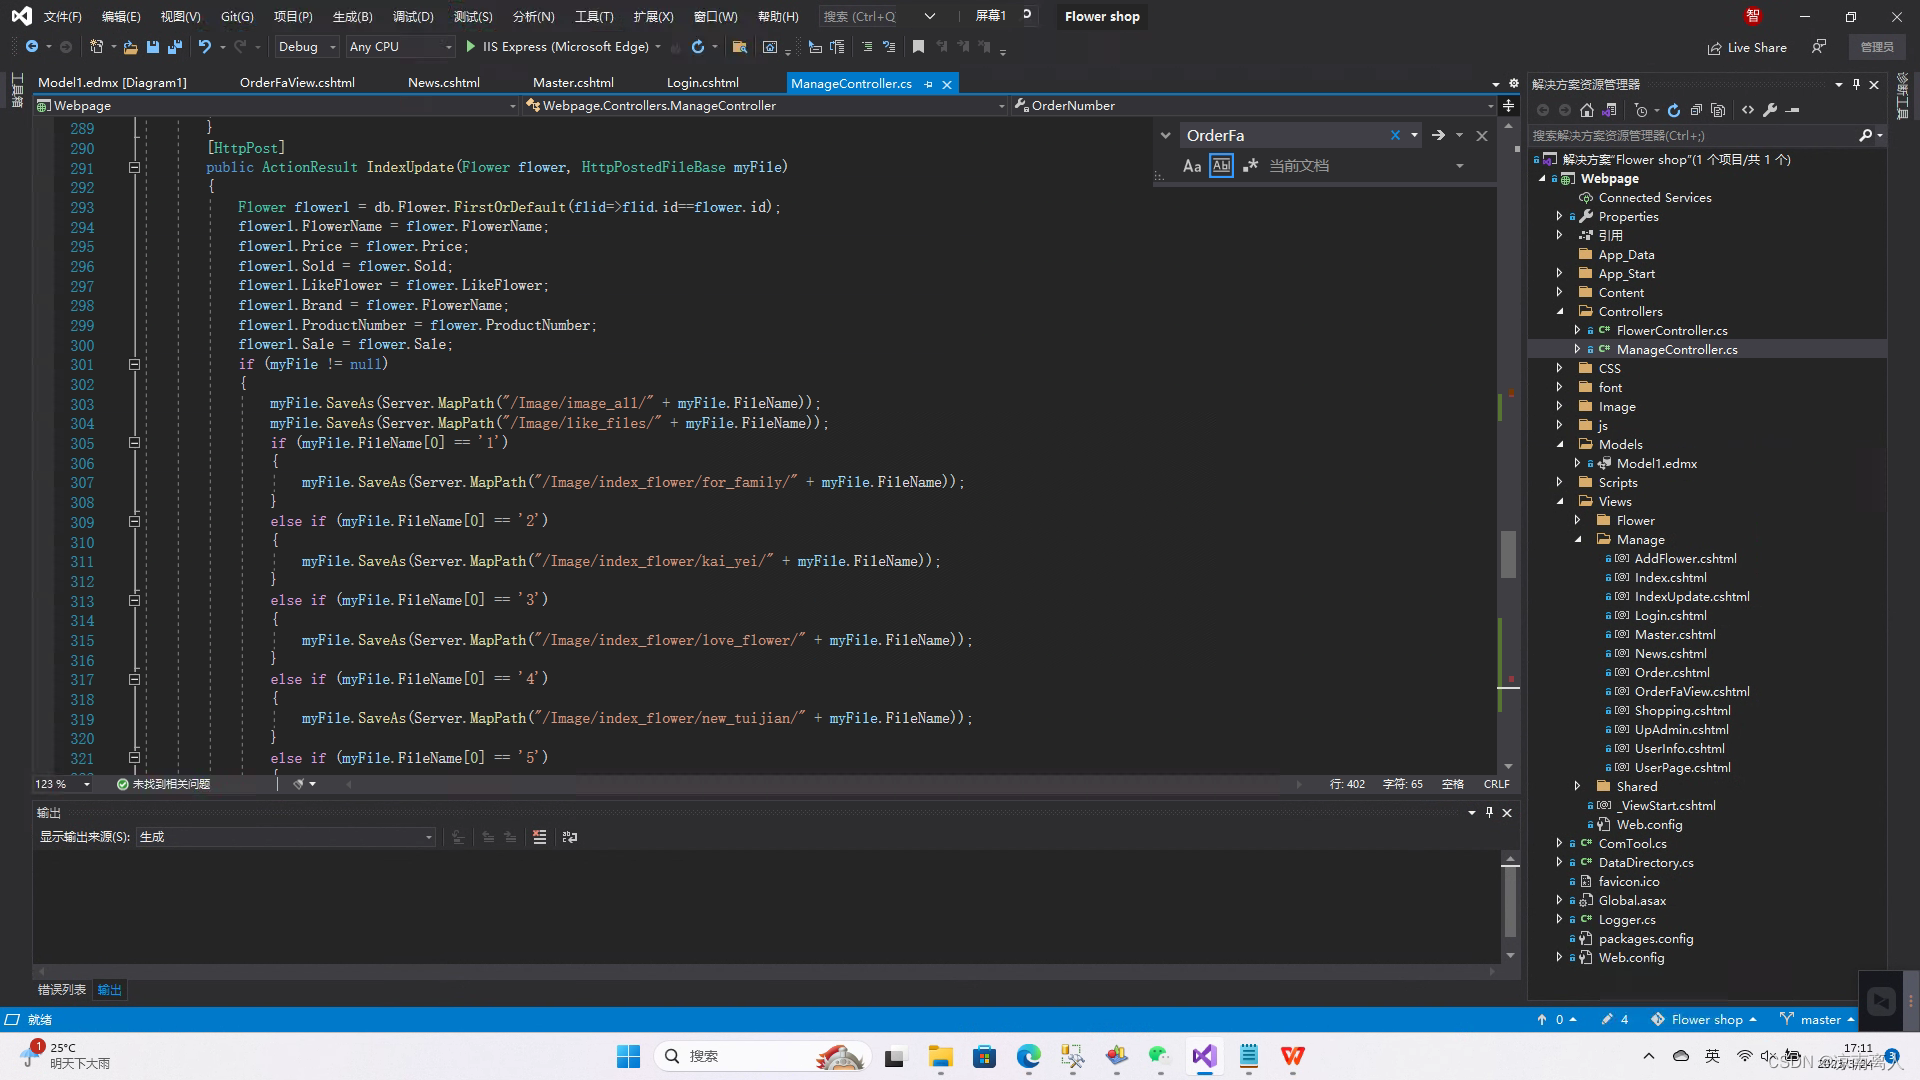This screenshot has height=1080, width=1920.
Task: Expand the Shared folder under Views
Action: coord(1578,786)
